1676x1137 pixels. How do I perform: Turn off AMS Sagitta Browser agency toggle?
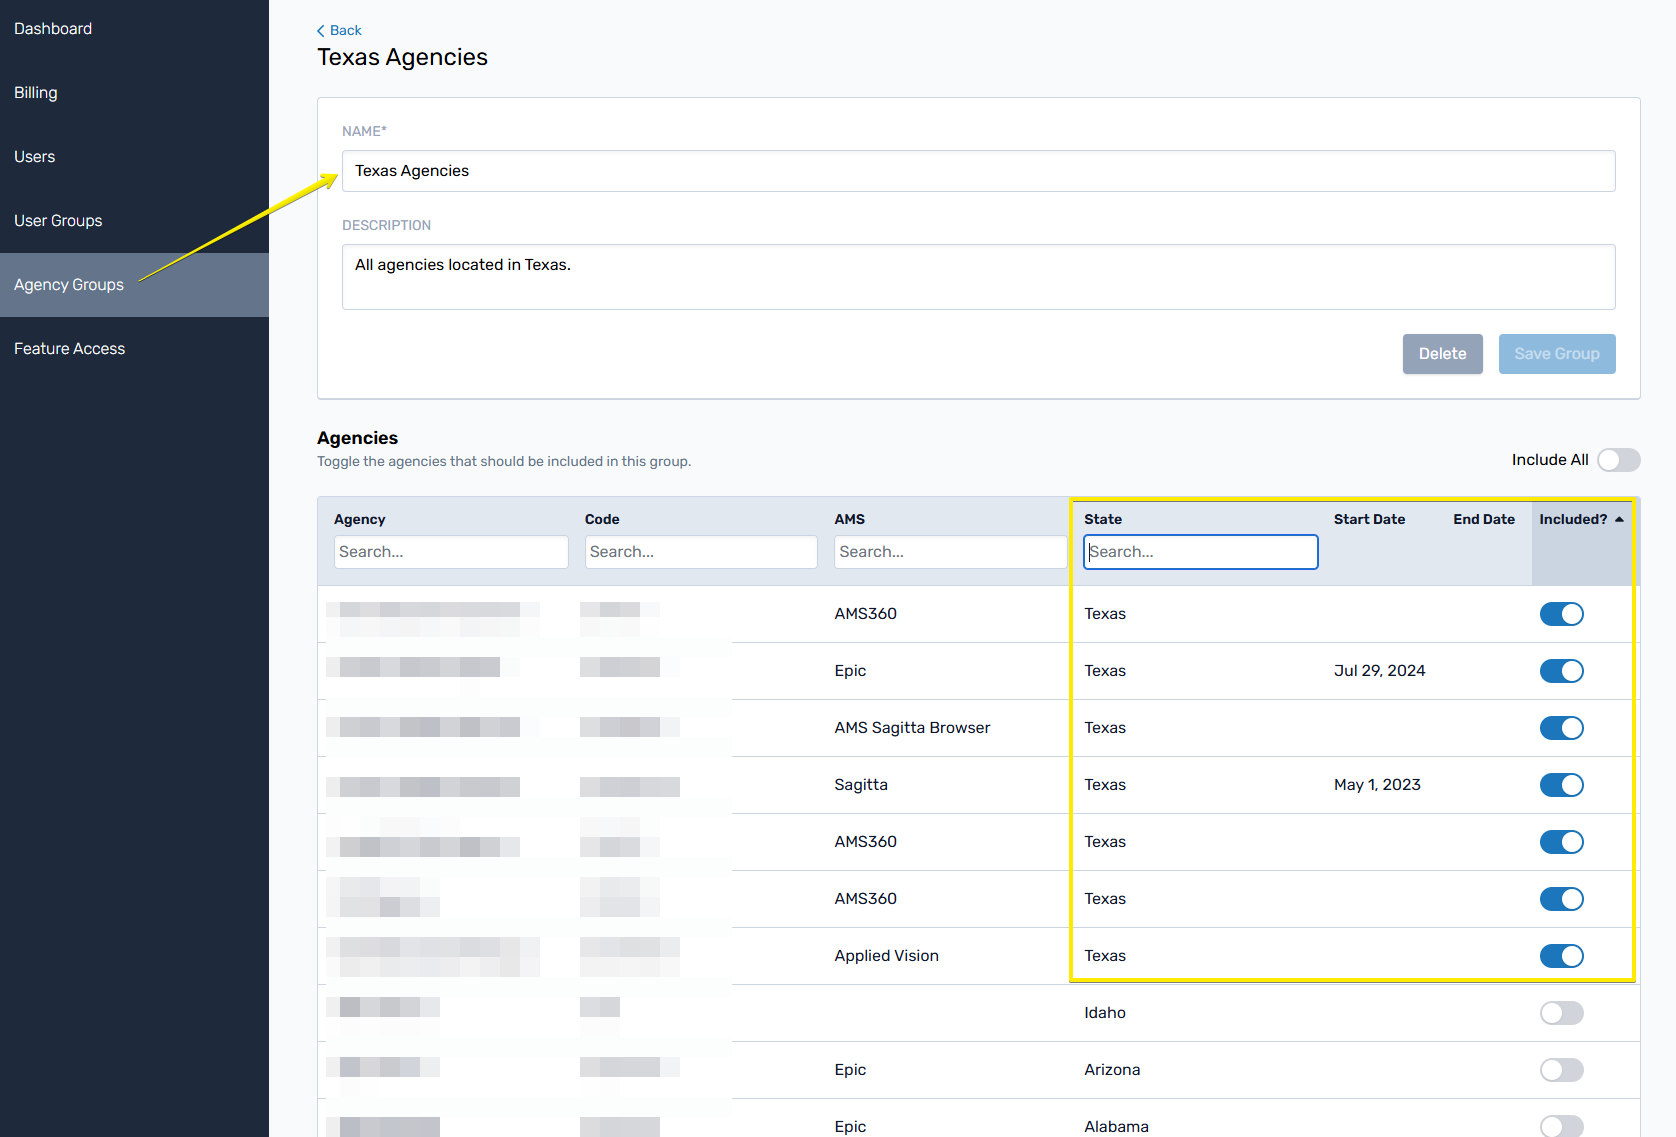point(1561,728)
